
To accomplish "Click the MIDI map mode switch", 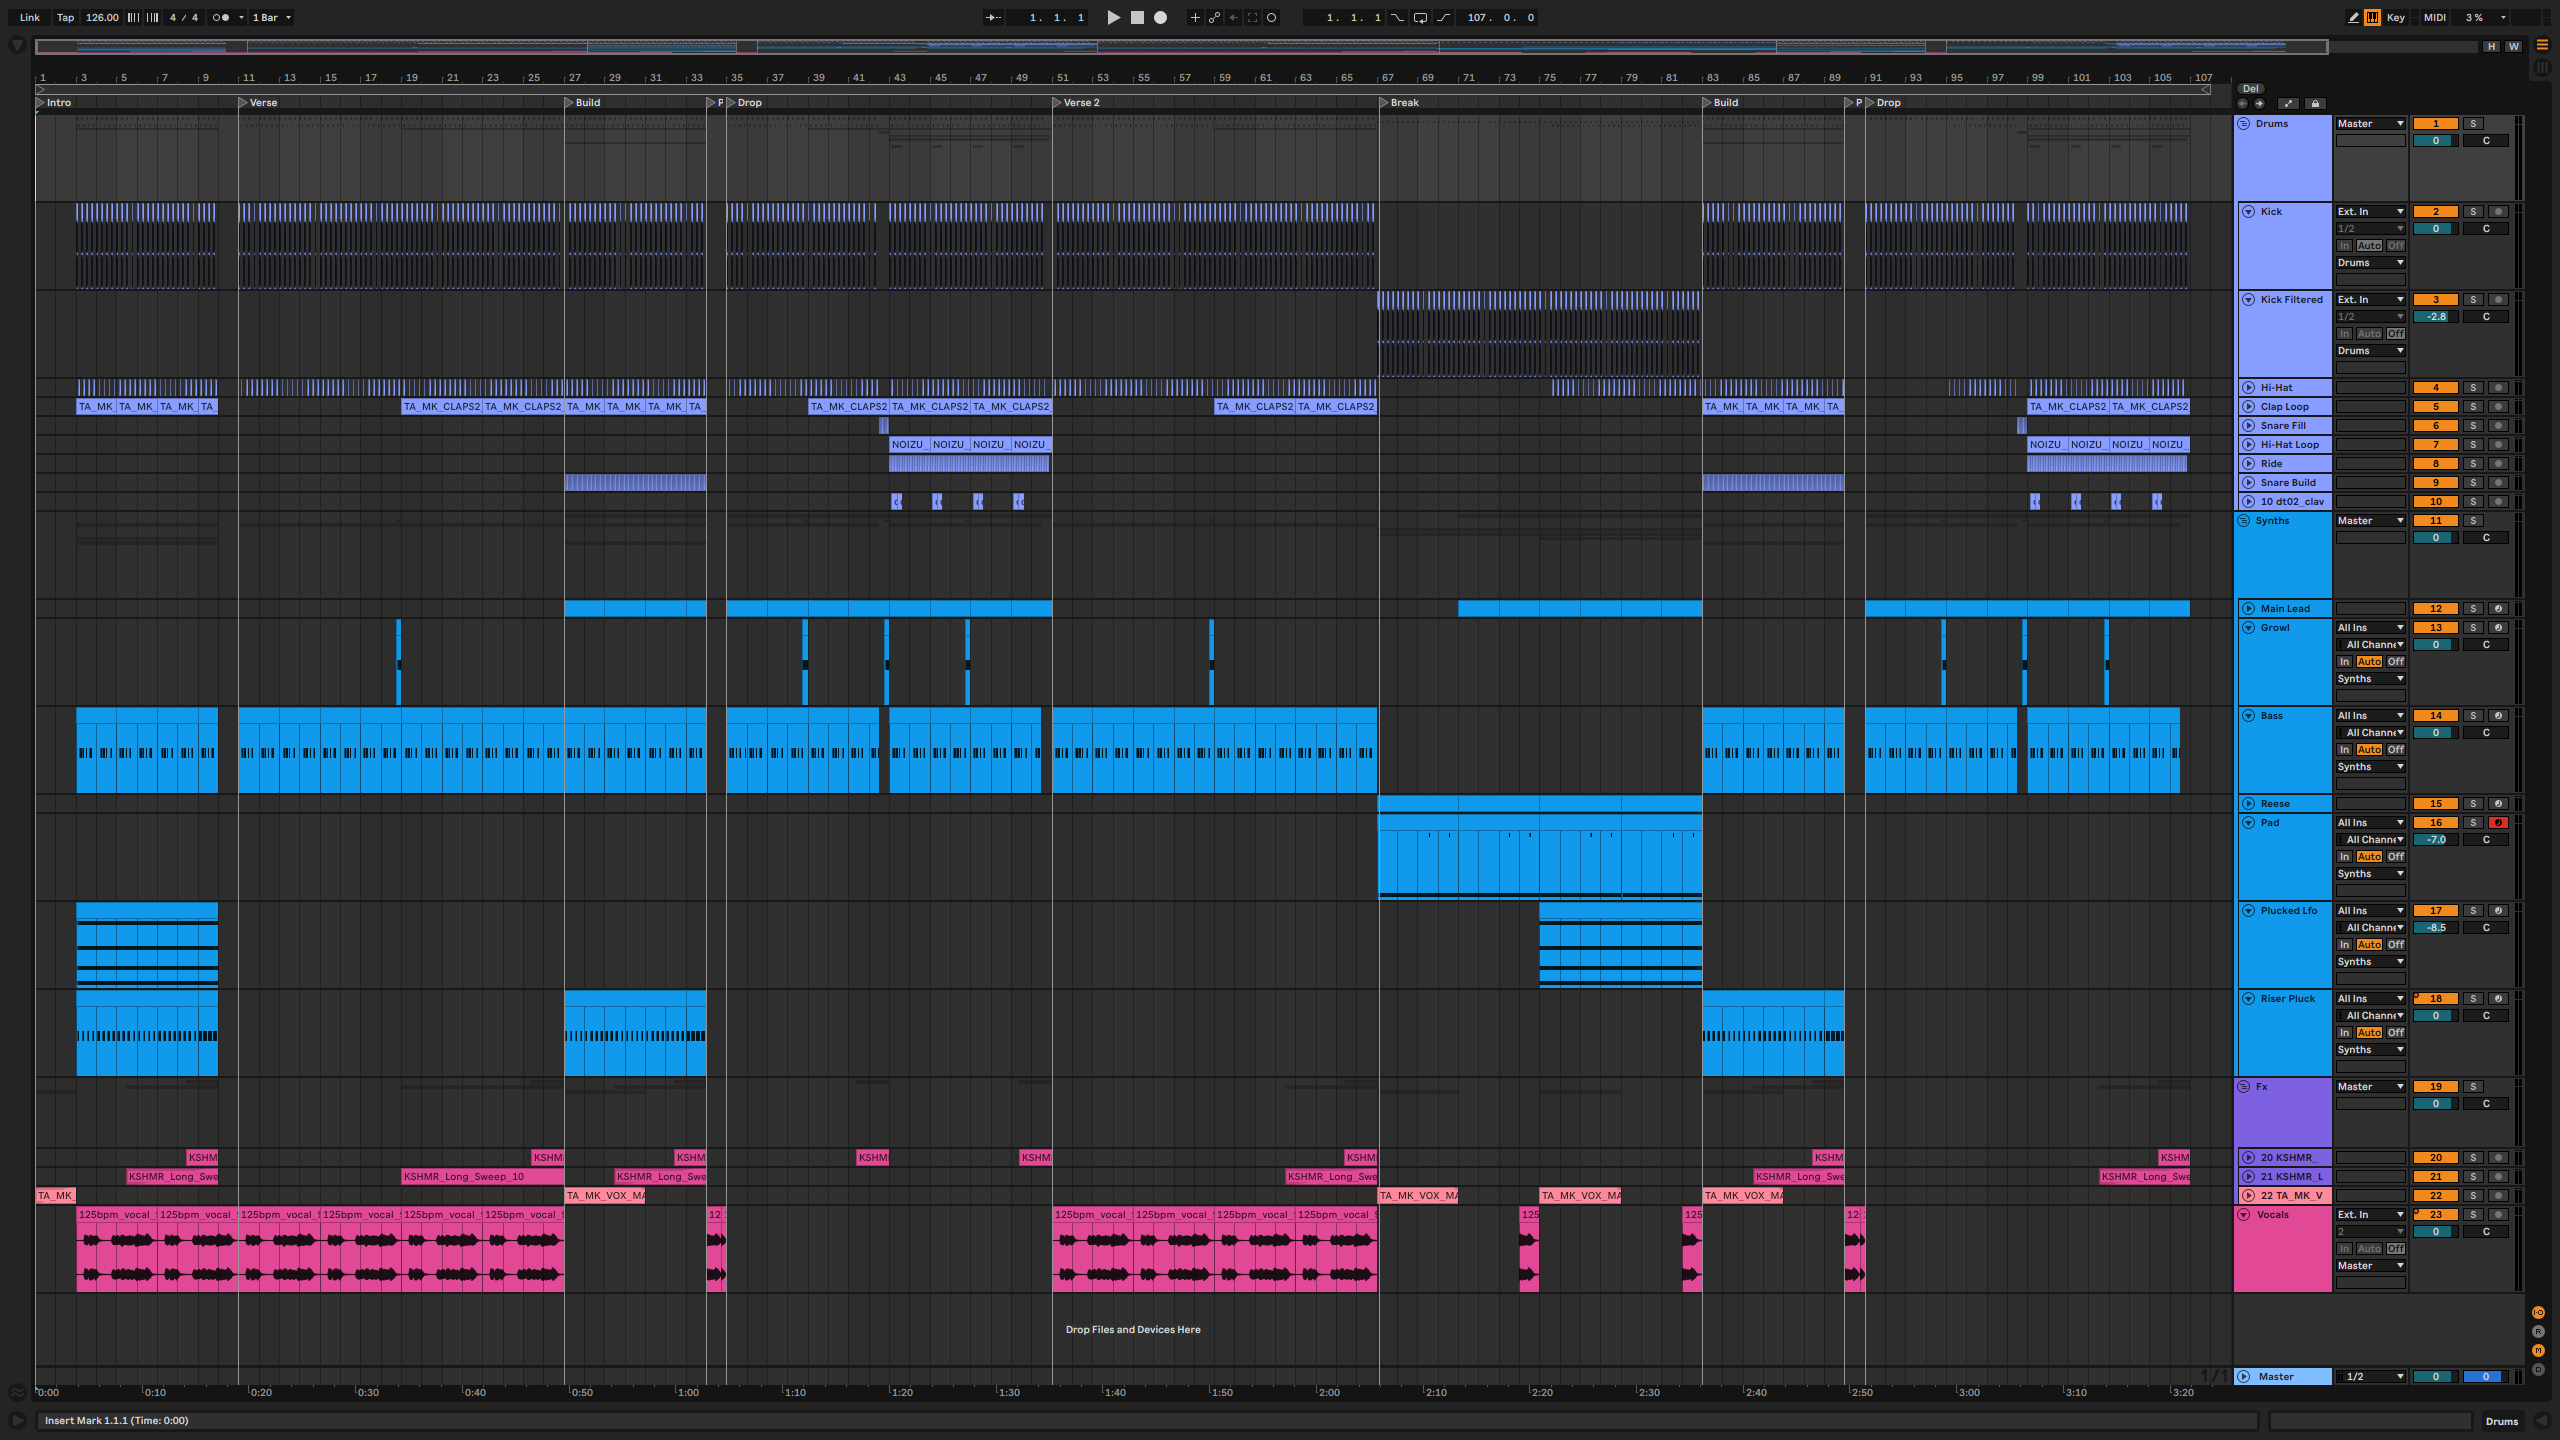I will click(x=2435, y=17).
